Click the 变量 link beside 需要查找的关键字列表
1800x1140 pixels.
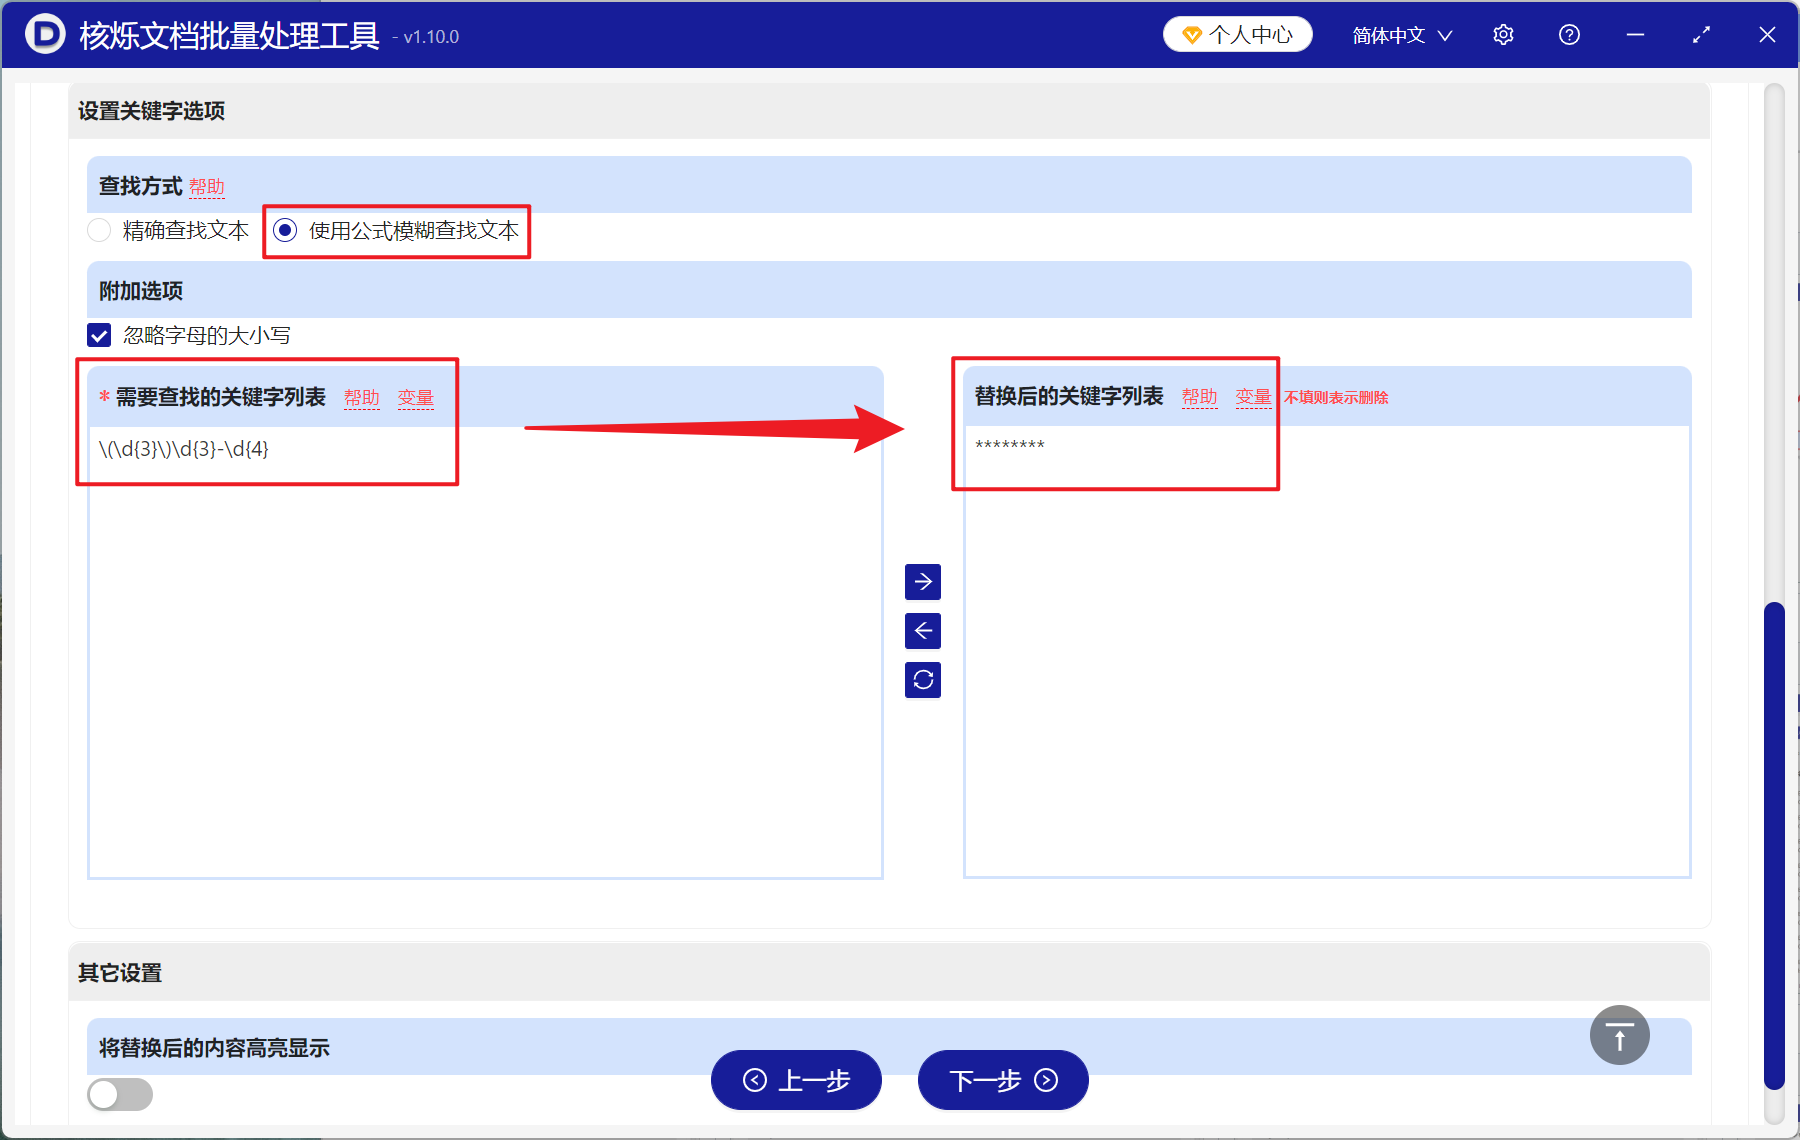(415, 397)
